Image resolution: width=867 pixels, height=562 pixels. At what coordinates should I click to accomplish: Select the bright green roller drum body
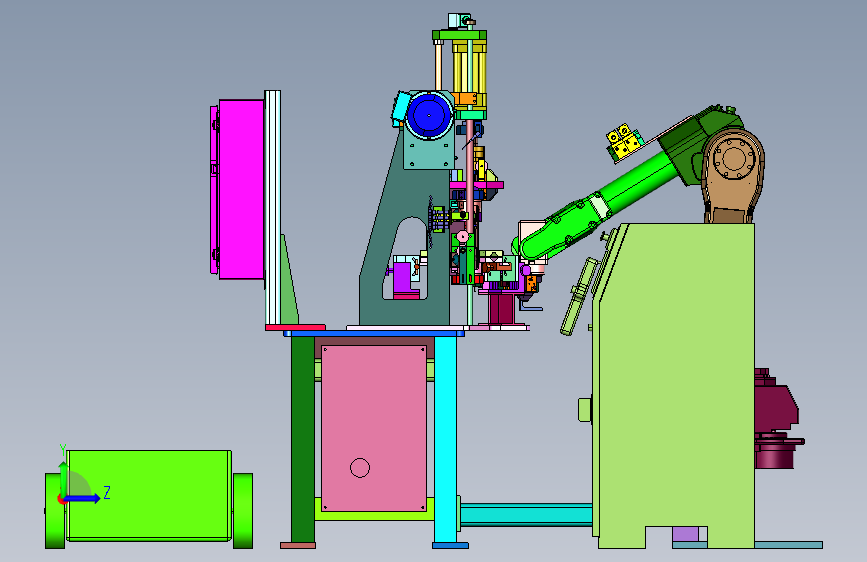click(x=149, y=495)
